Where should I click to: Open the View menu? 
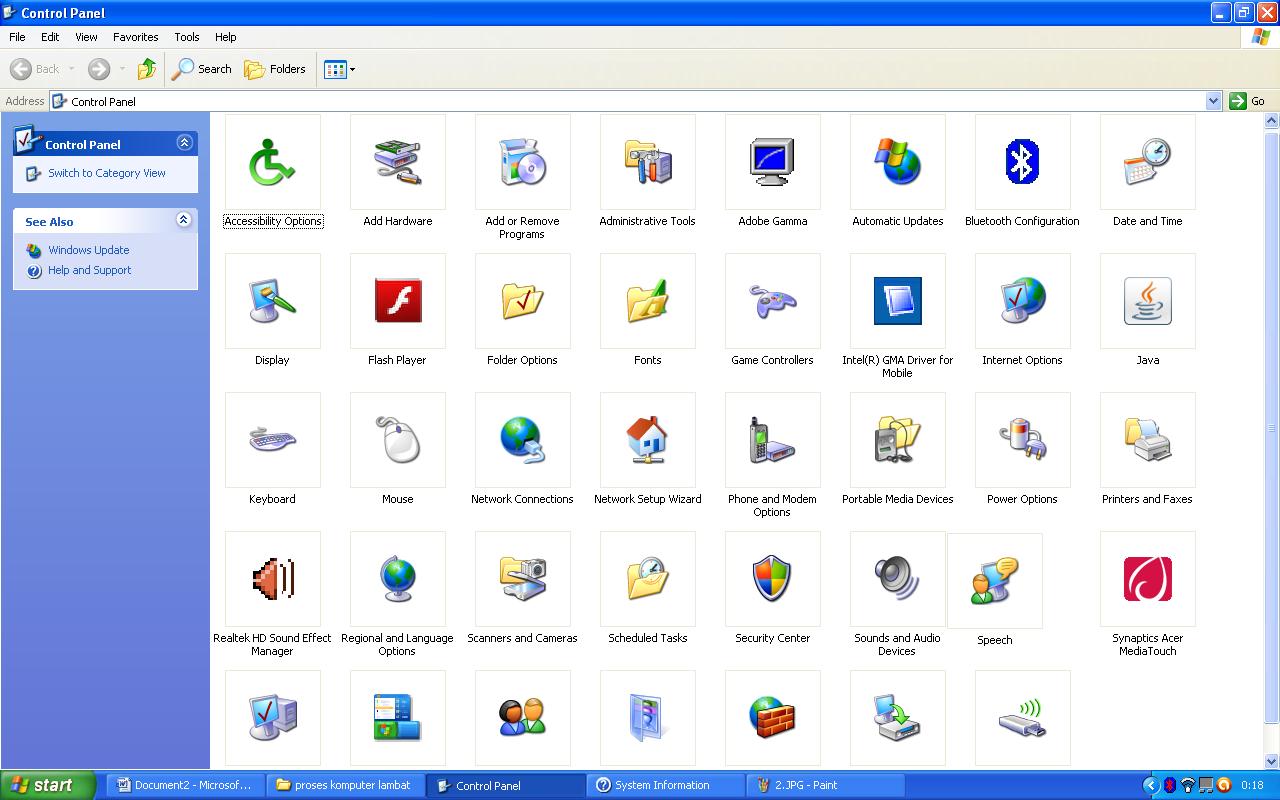[87, 37]
